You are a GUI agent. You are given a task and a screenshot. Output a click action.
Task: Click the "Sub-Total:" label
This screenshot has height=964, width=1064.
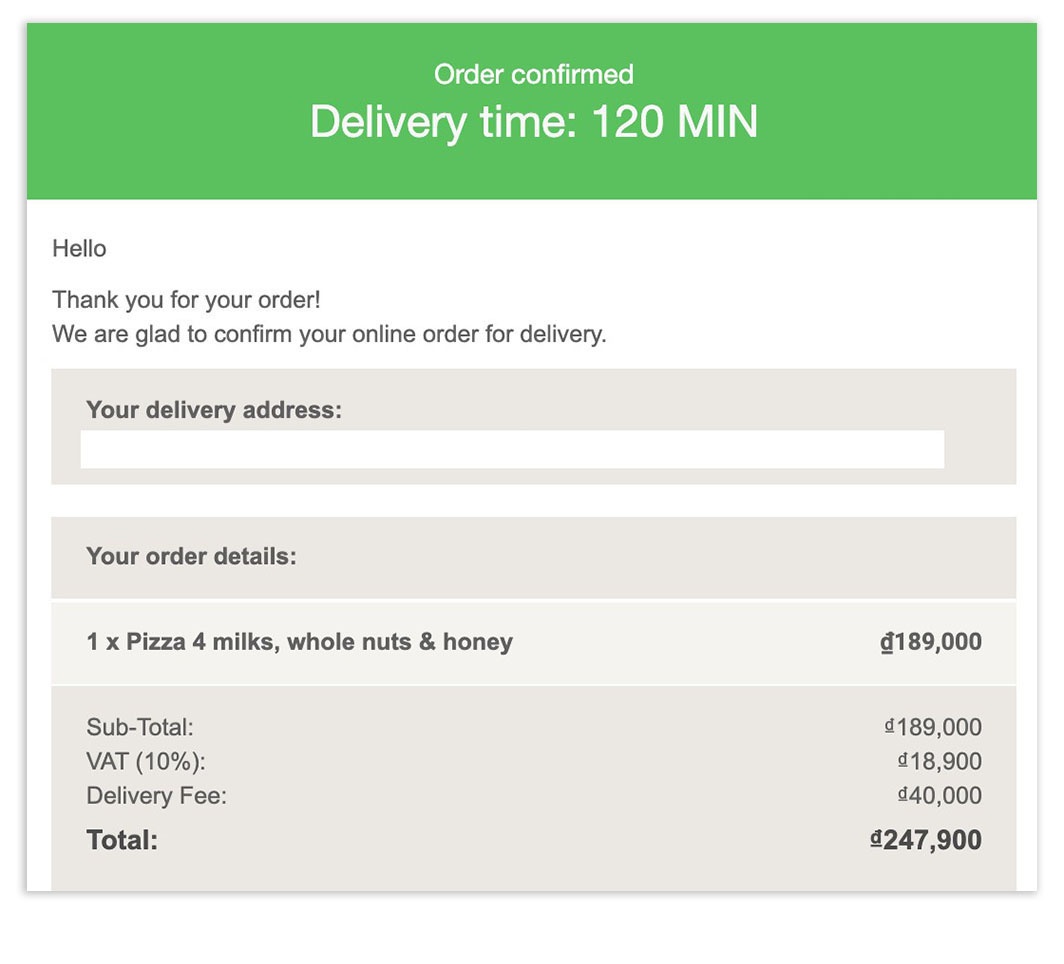[x=140, y=727]
